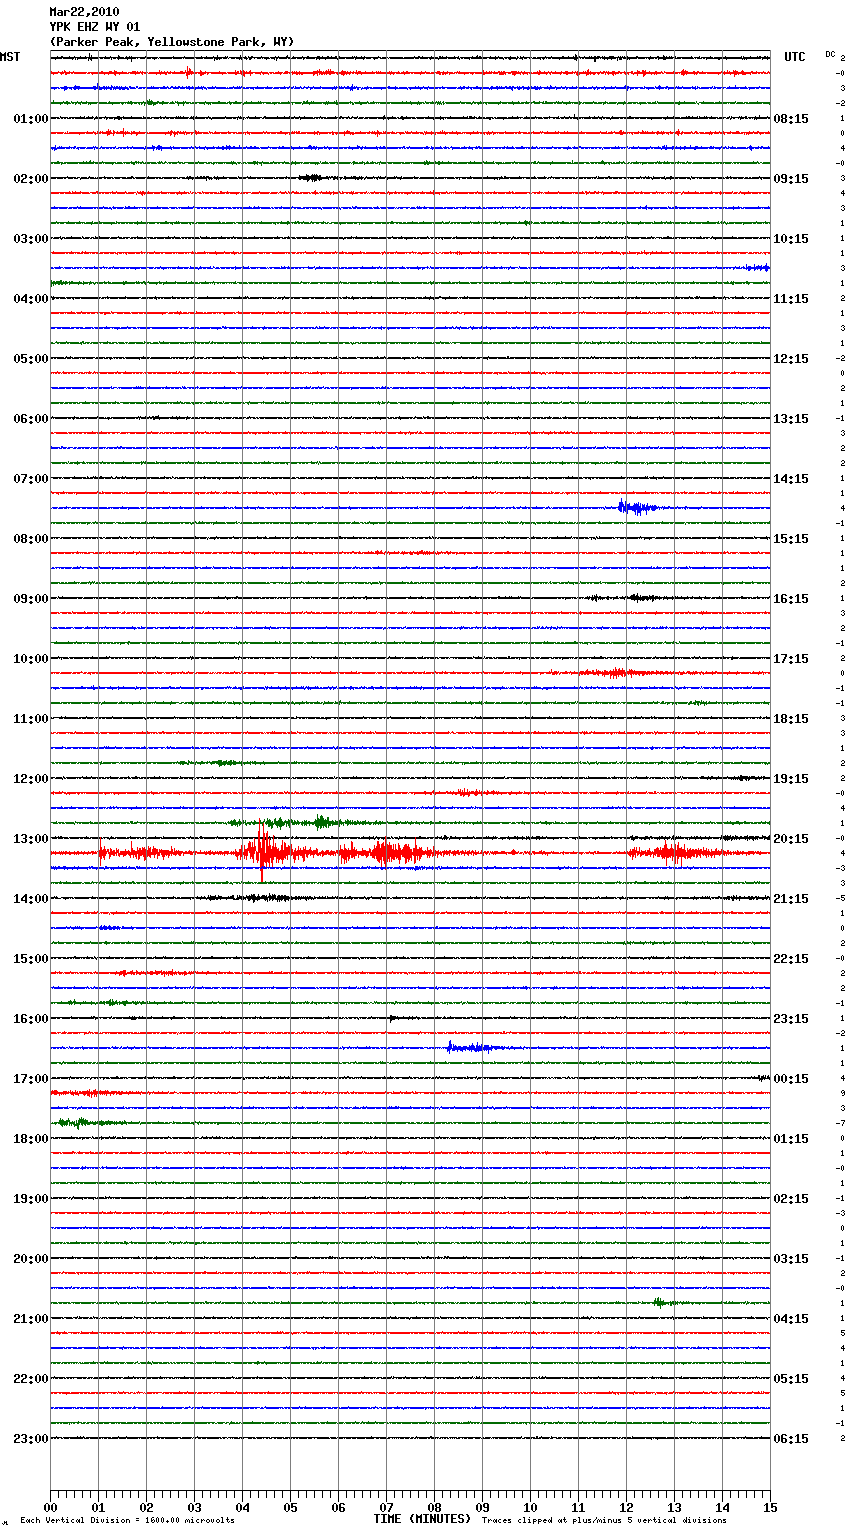Click the Each Vertical Division microvolts note
The width and height of the screenshot is (850, 1534).
[127, 1521]
